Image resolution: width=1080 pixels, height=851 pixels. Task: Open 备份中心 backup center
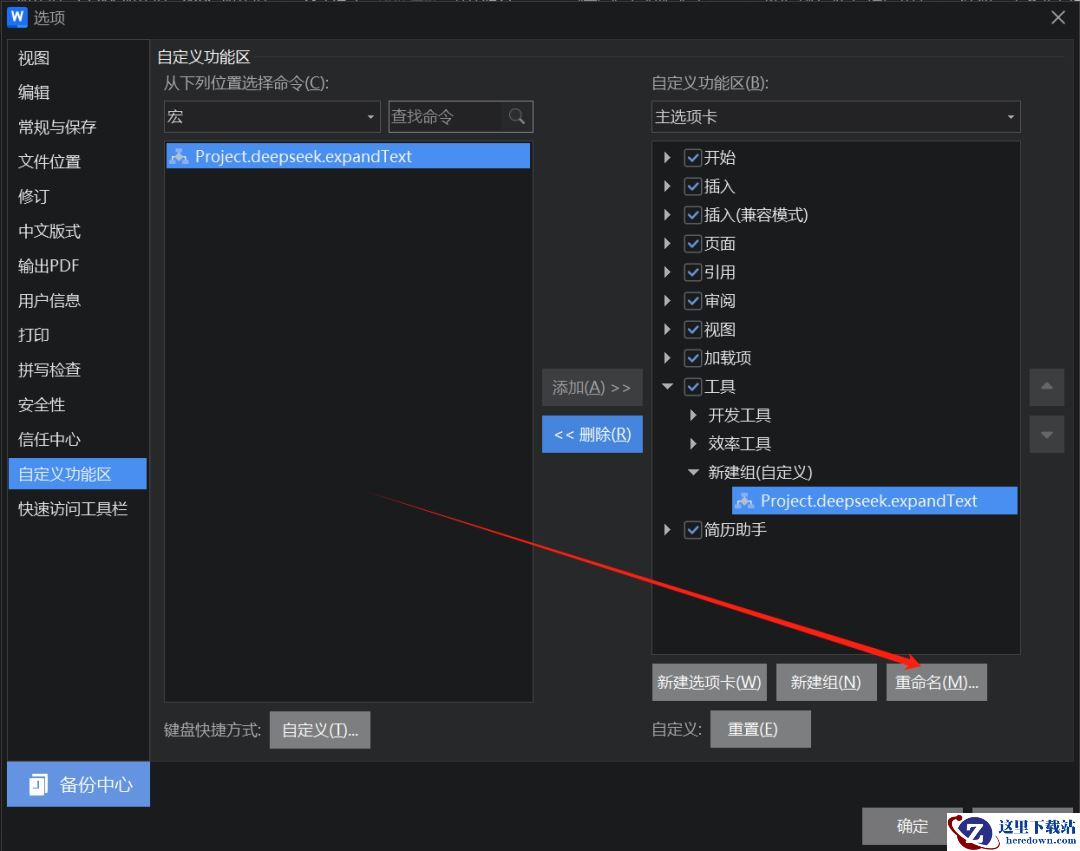[78, 784]
